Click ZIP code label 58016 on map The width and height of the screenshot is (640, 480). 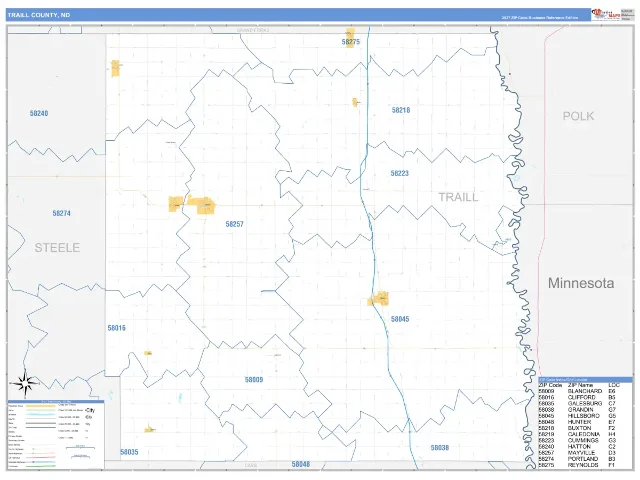[x=117, y=328]
